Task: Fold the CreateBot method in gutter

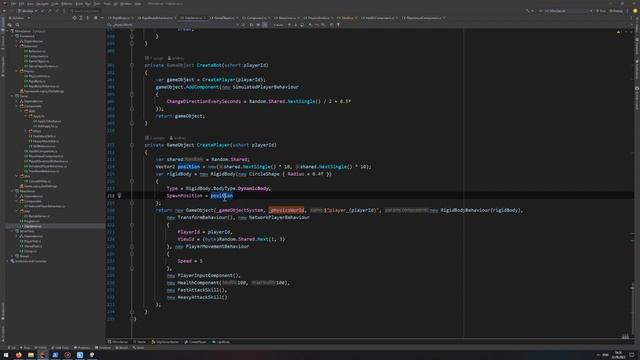Action: coord(131,65)
